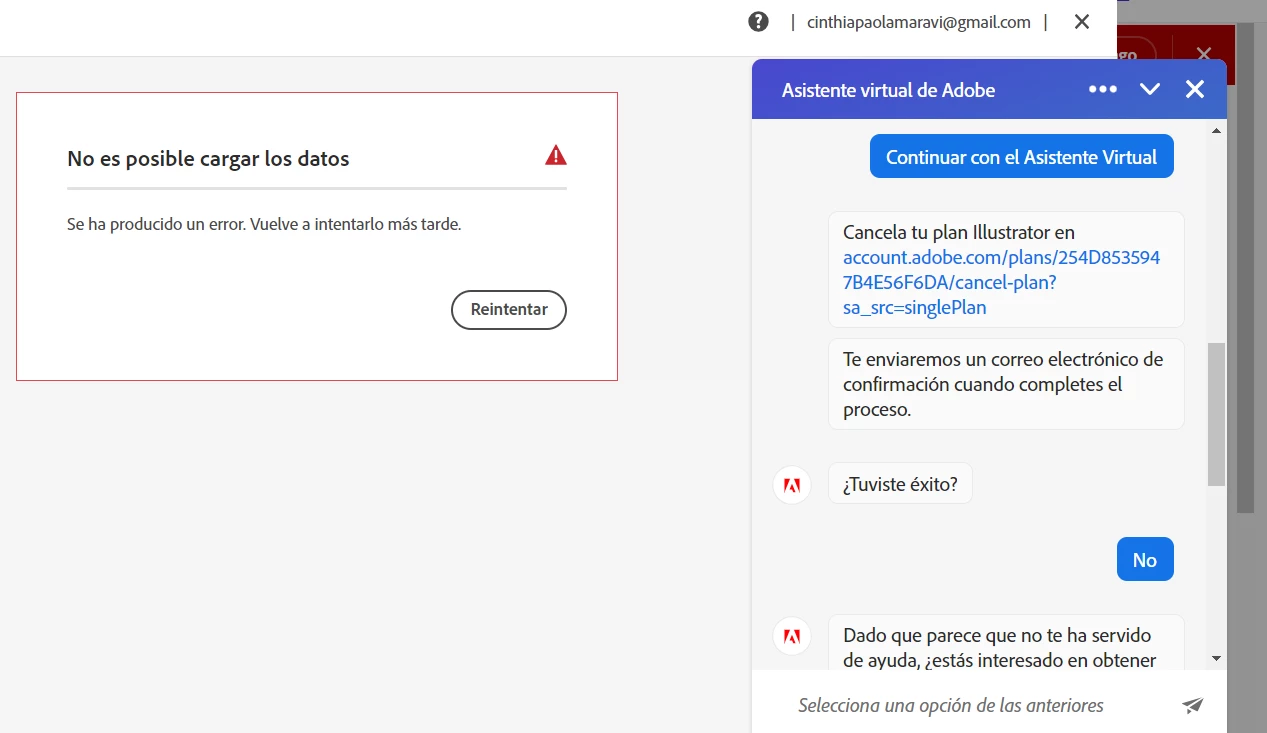The image size is (1267, 733).
Task: Click the Adobe logo avatar beside ¿Tuviste éxito?
Action: [x=792, y=486]
